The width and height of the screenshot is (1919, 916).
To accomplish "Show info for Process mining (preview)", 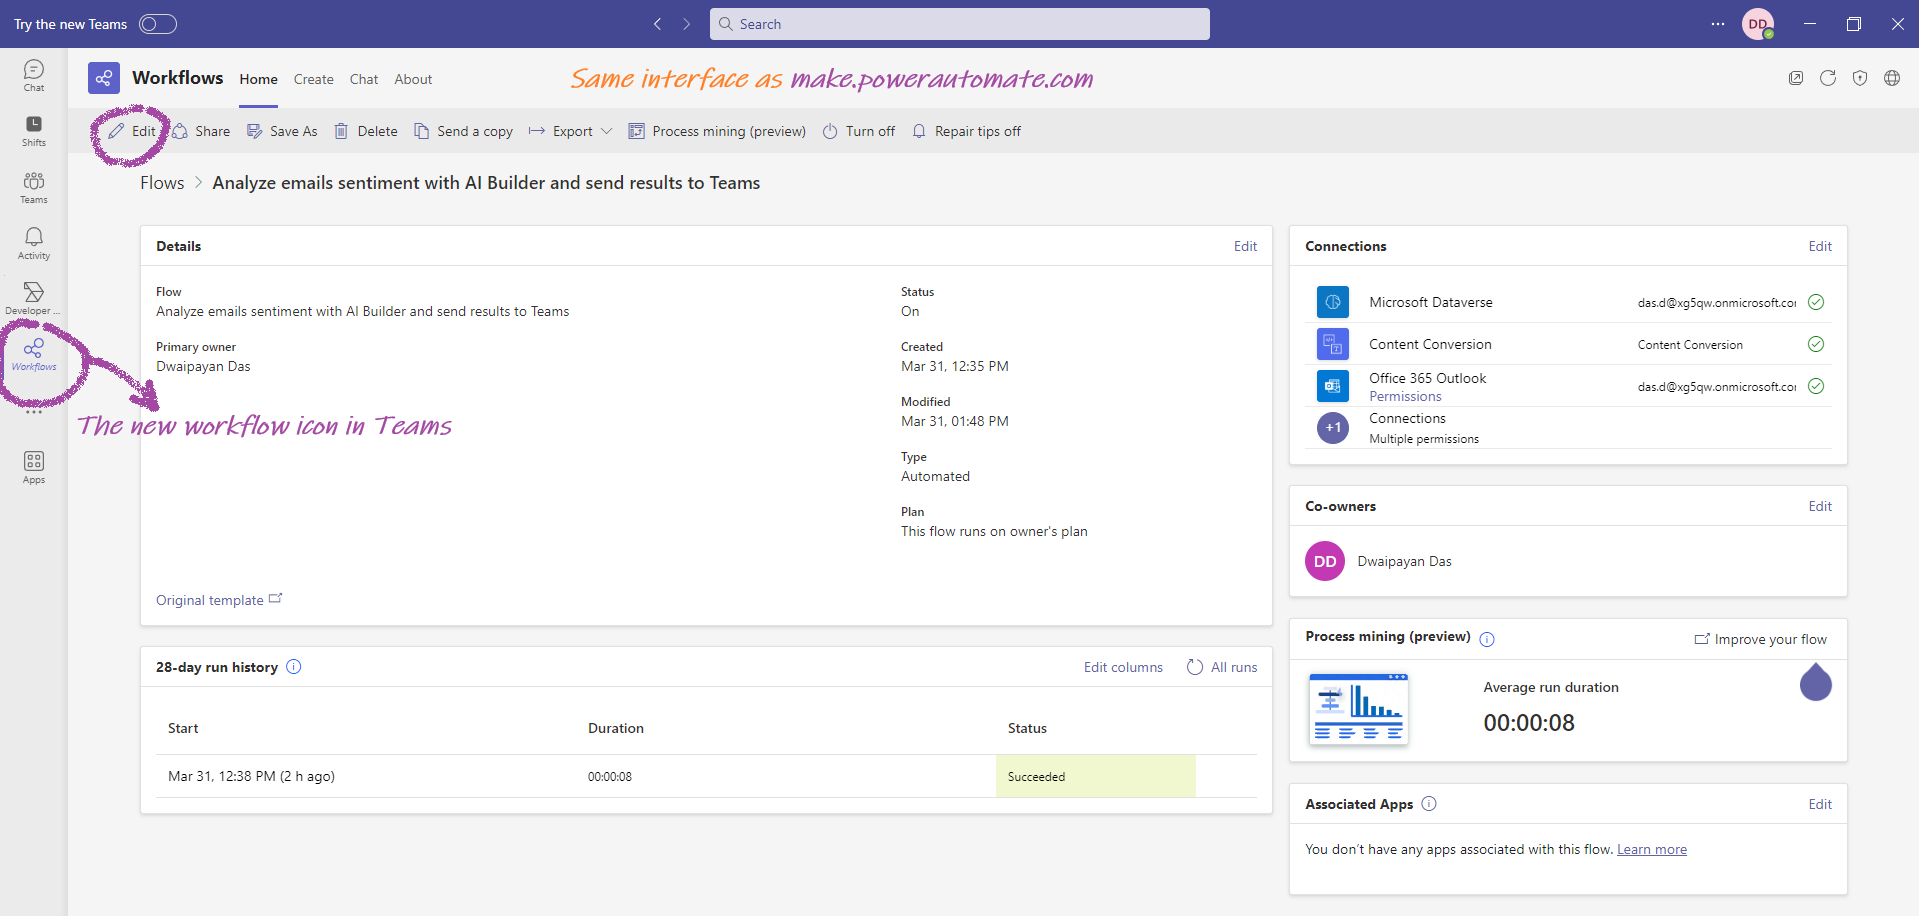I will (1487, 639).
